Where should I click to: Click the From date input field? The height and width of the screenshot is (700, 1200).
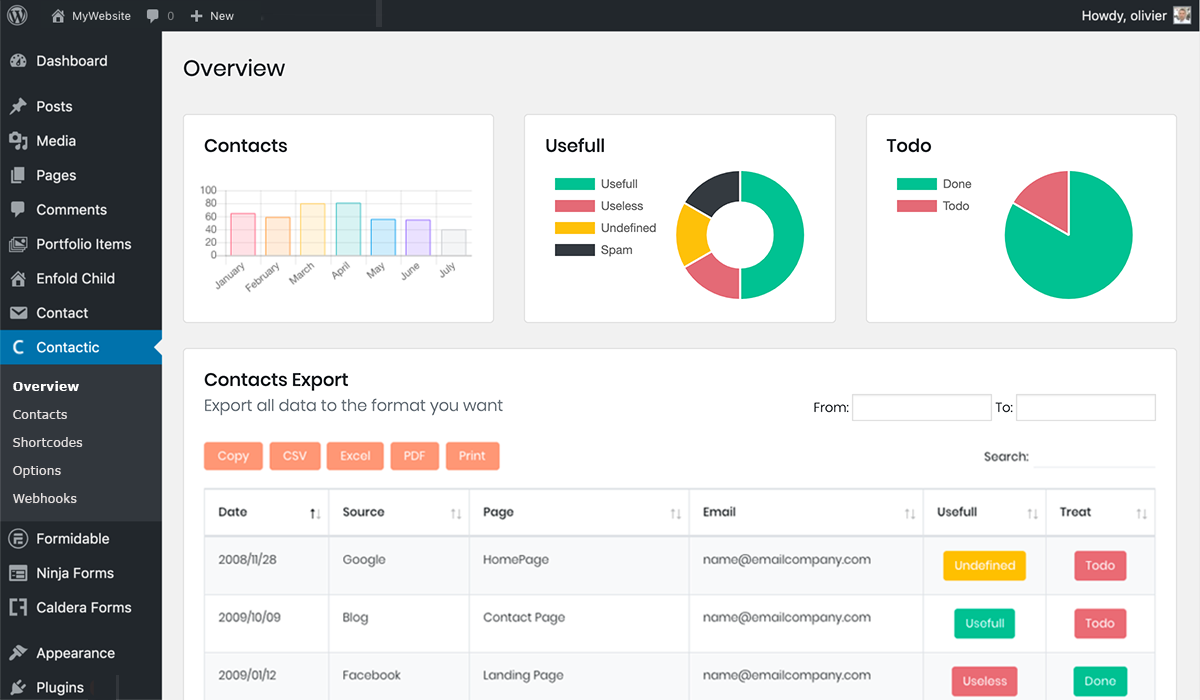(921, 407)
